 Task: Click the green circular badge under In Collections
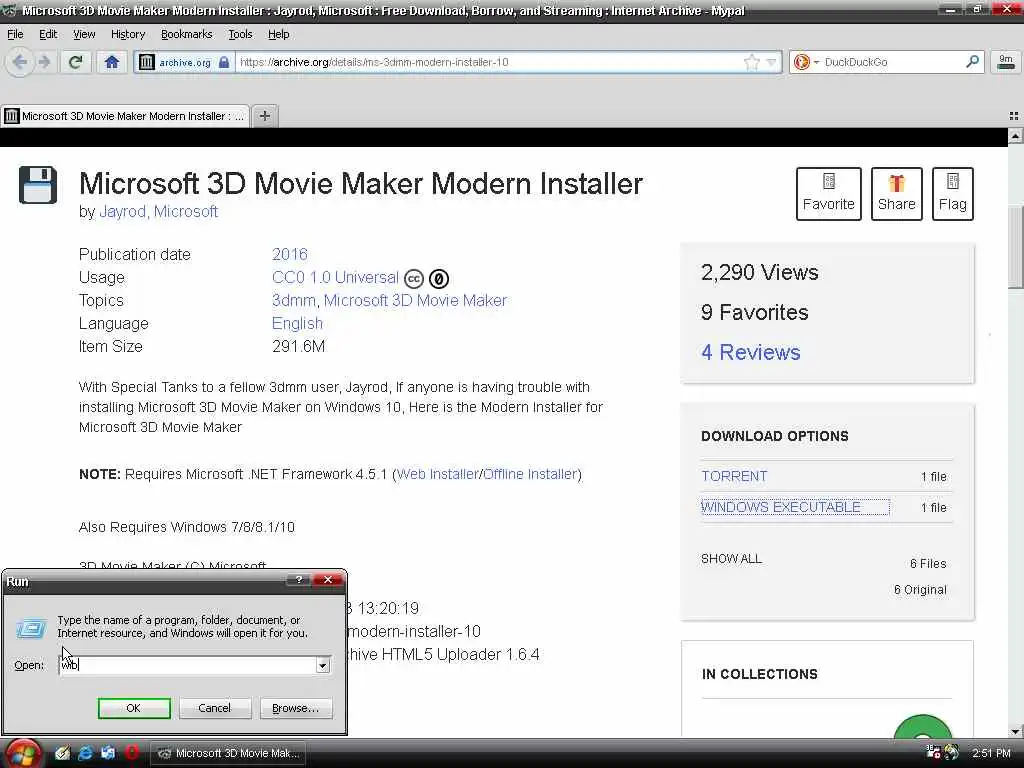(x=922, y=726)
